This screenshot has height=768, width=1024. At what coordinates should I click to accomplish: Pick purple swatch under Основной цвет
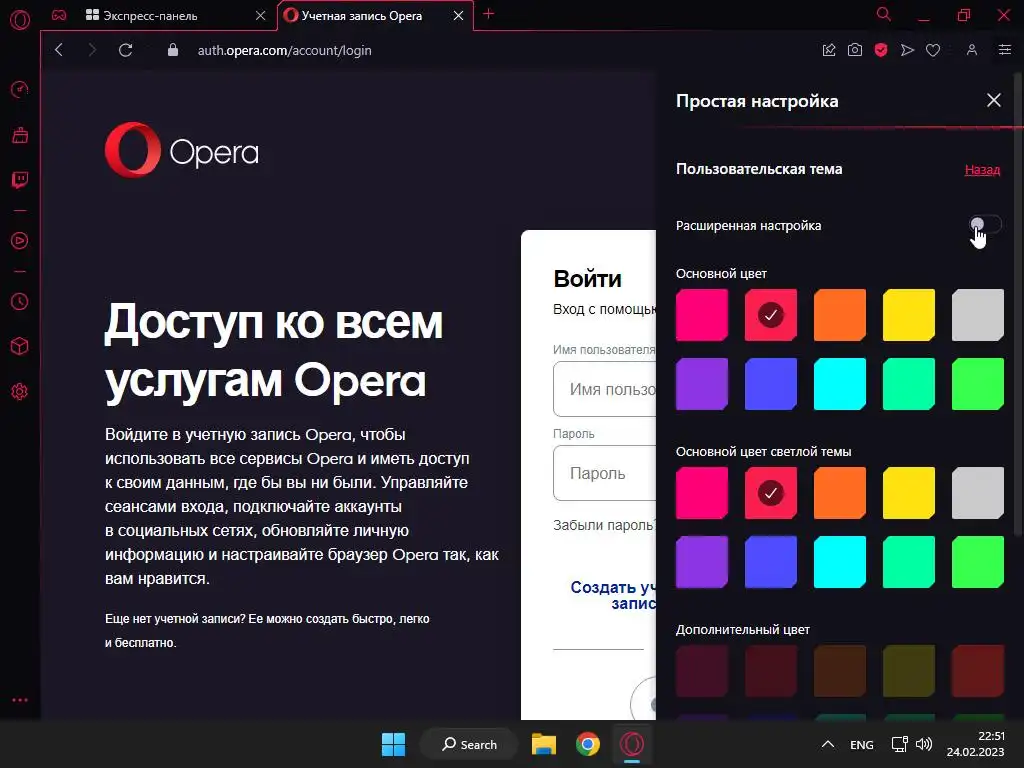tap(702, 384)
